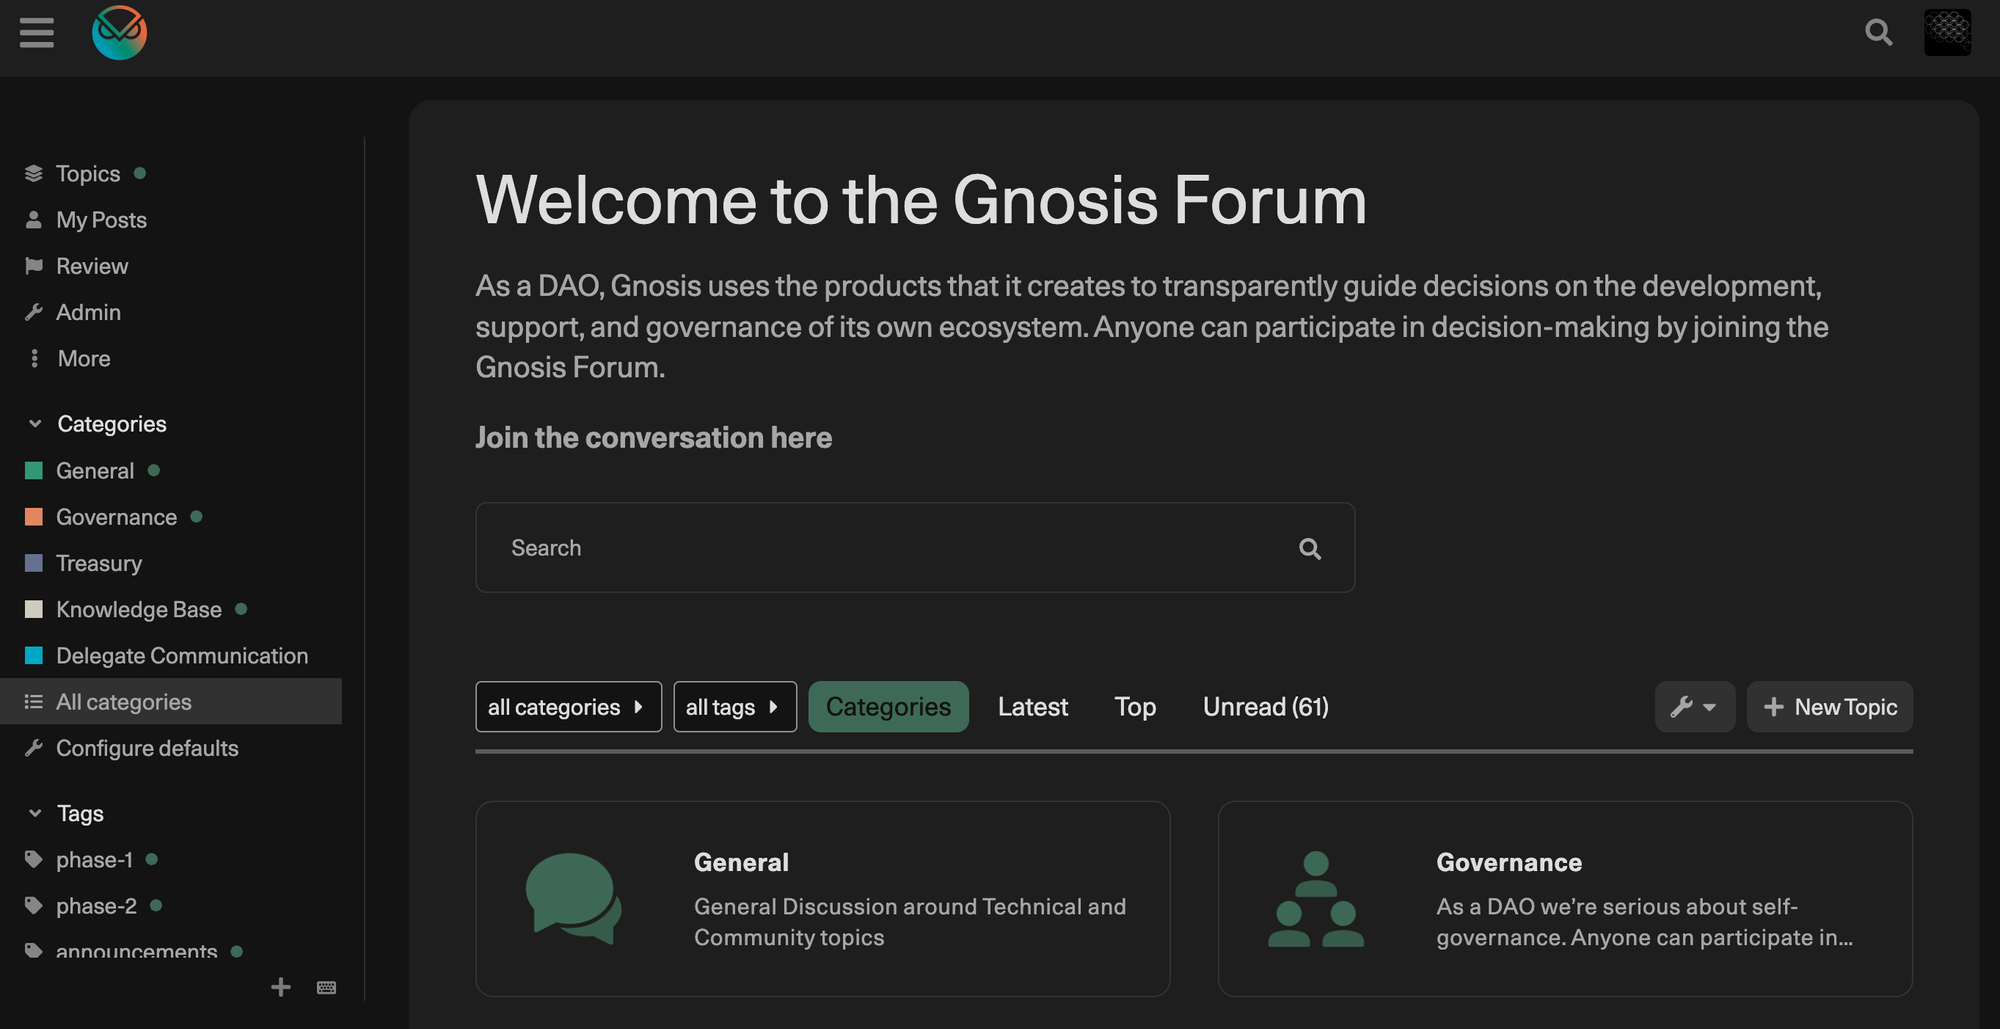Open the Knowledge Base category
This screenshot has height=1029, width=2000.
pyautogui.click(x=139, y=609)
